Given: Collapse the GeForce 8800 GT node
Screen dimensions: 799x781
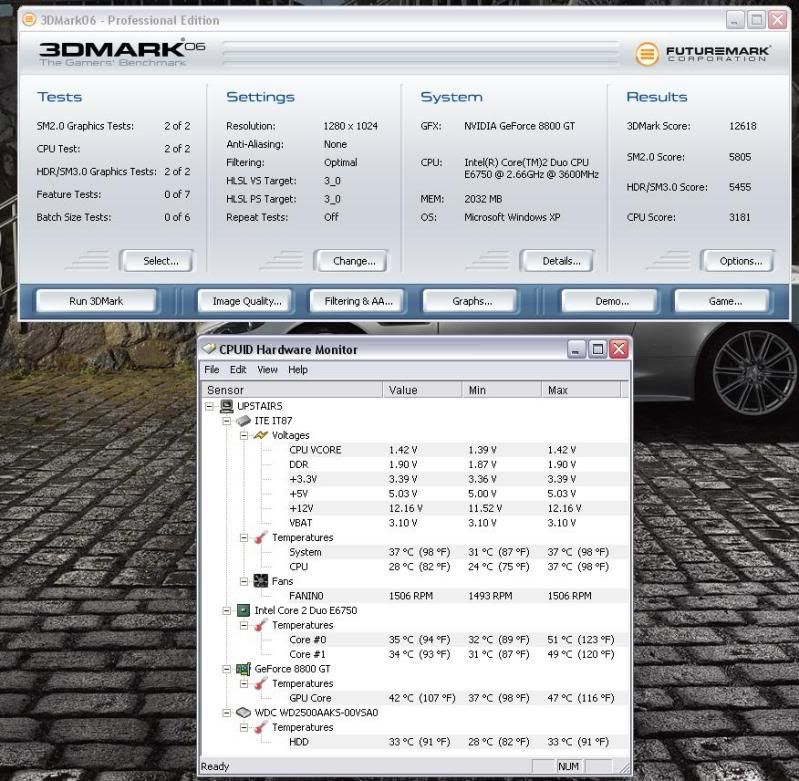Looking at the screenshot, I should pos(227,669).
